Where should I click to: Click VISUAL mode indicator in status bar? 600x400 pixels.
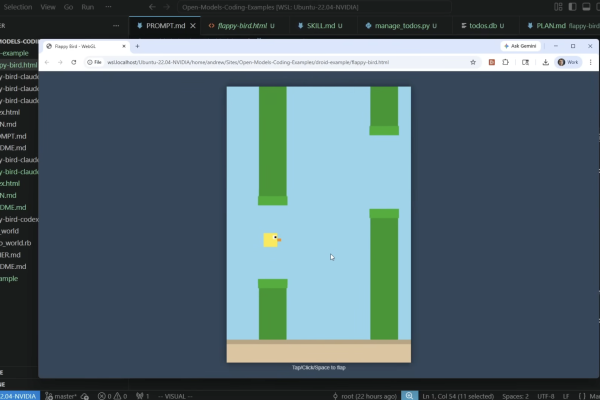[x=175, y=396]
